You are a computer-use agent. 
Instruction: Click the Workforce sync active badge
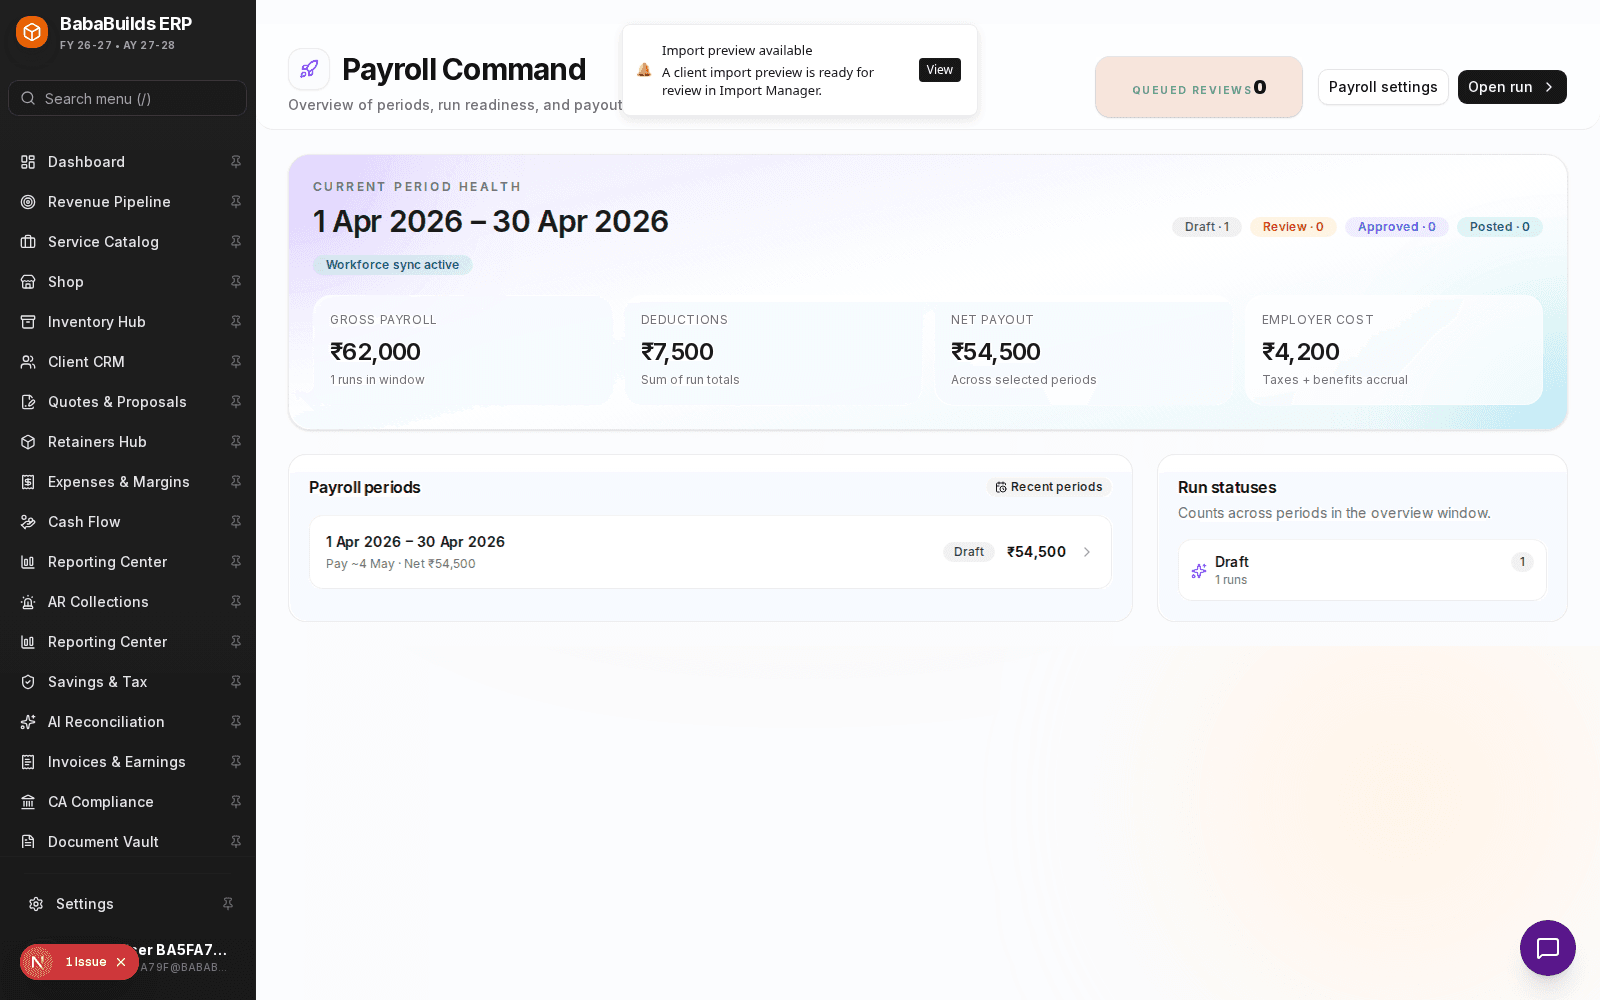click(393, 265)
